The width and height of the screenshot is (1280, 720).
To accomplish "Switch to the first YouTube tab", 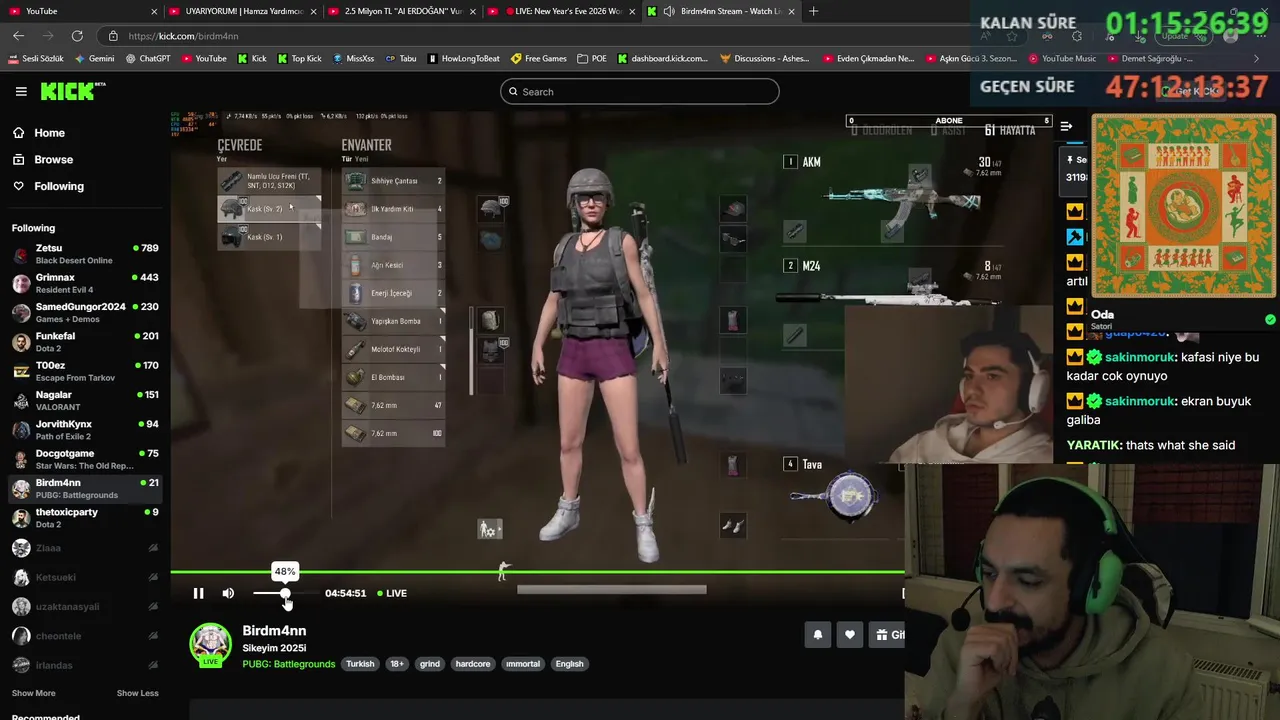I will [80, 11].
